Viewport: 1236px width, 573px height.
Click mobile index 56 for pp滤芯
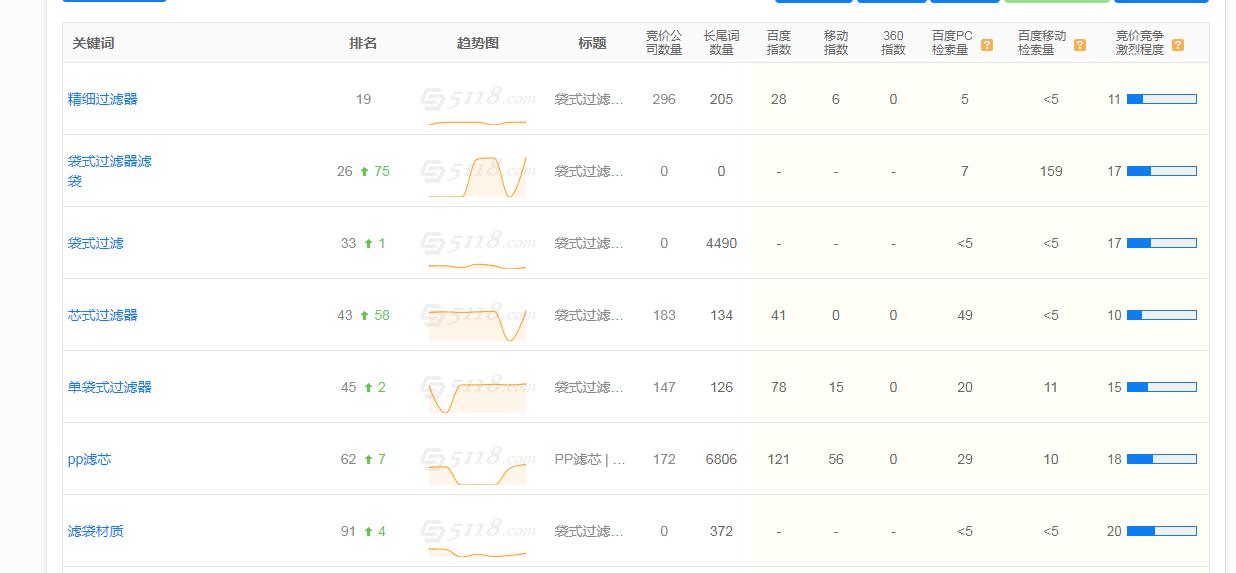click(836, 459)
